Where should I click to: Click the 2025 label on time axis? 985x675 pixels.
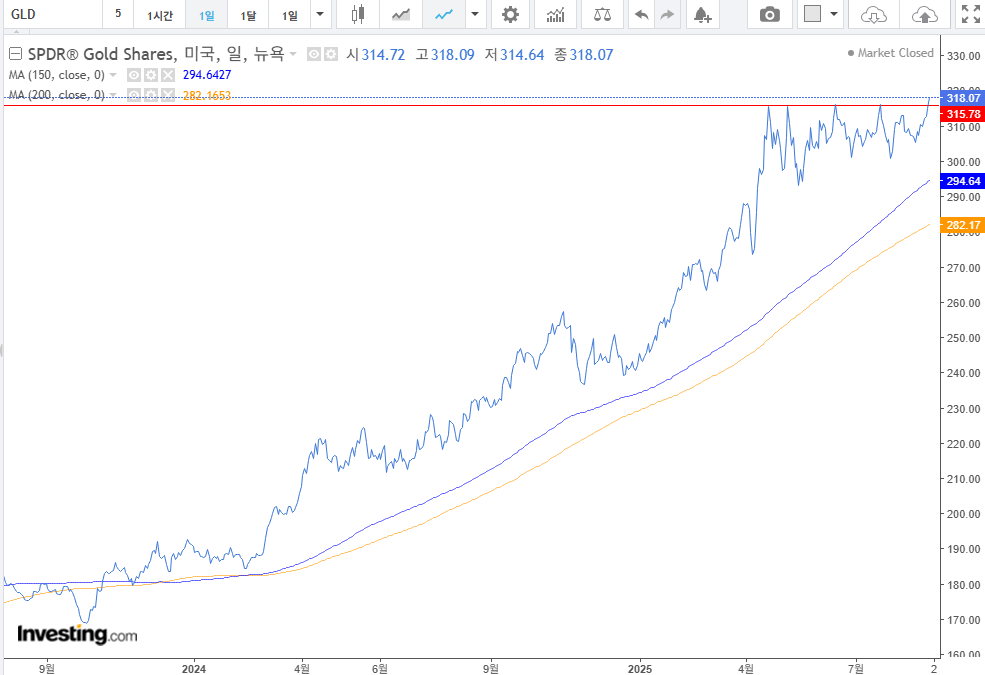tap(639, 669)
